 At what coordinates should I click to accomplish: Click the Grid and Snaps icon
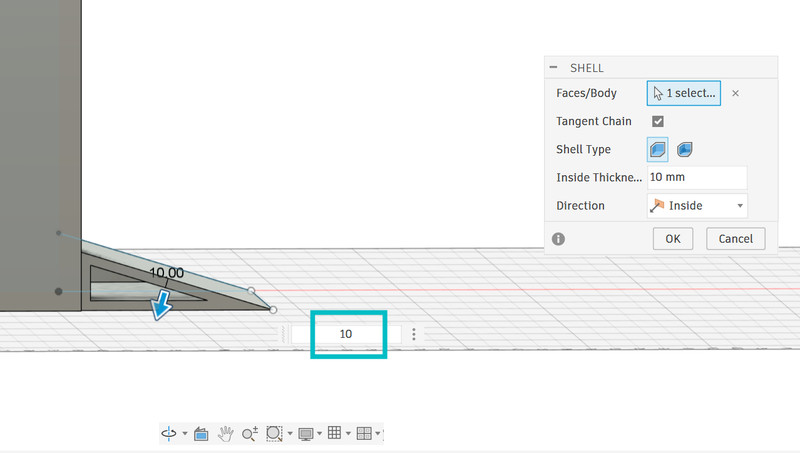335,433
